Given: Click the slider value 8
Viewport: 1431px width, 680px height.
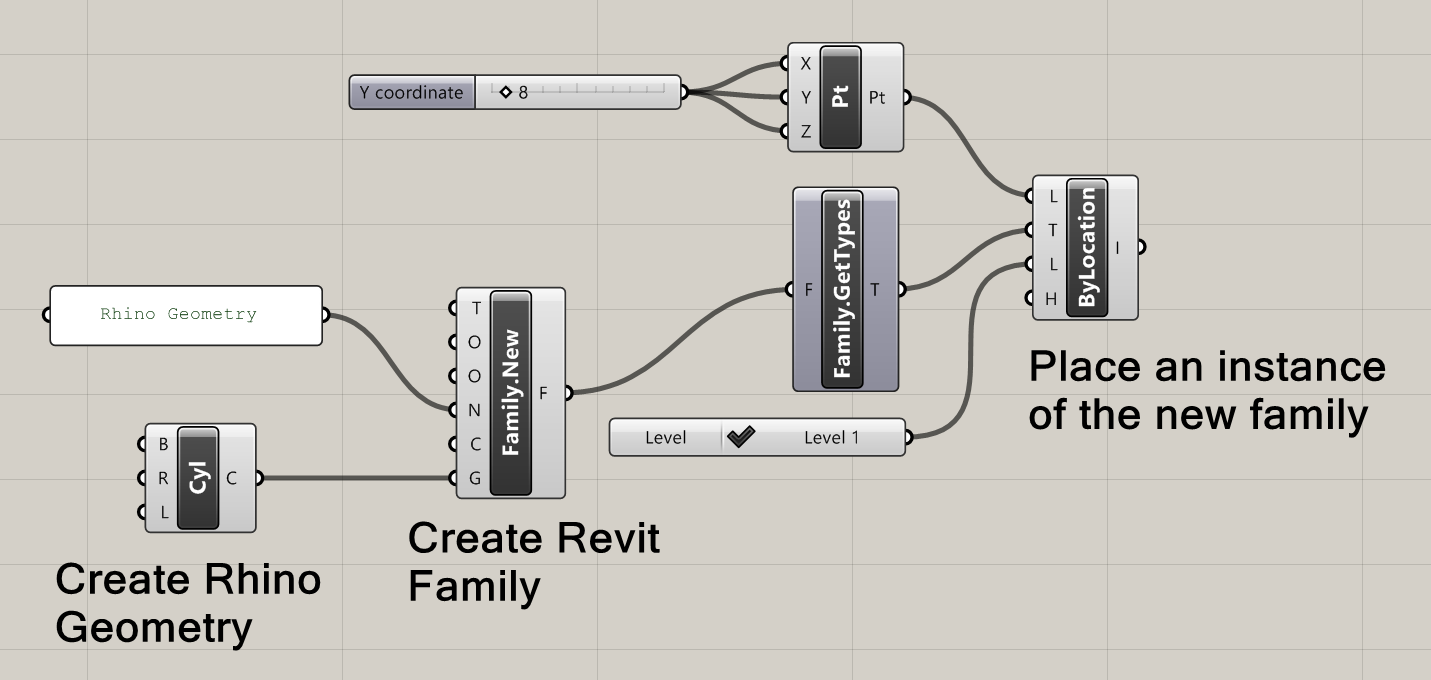Looking at the screenshot, I should click(523, 92).
